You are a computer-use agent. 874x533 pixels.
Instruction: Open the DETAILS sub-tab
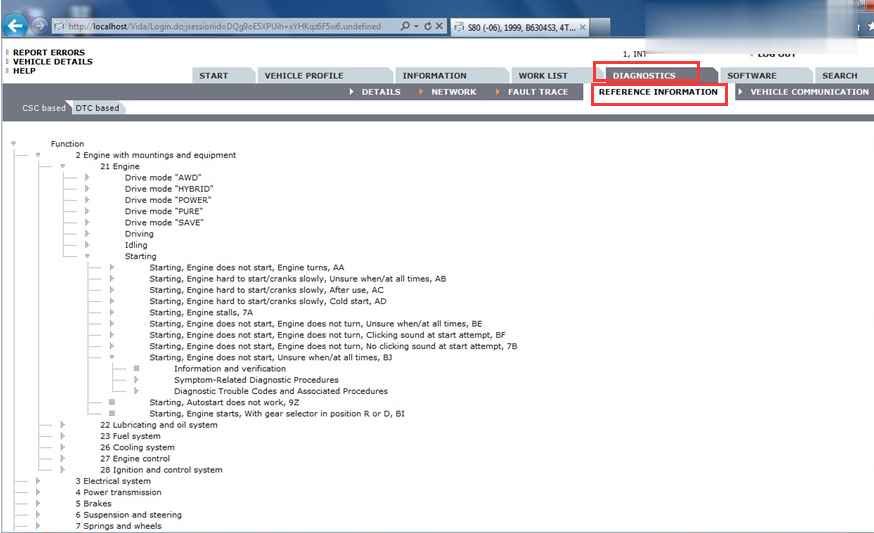[x=381, y=92]
